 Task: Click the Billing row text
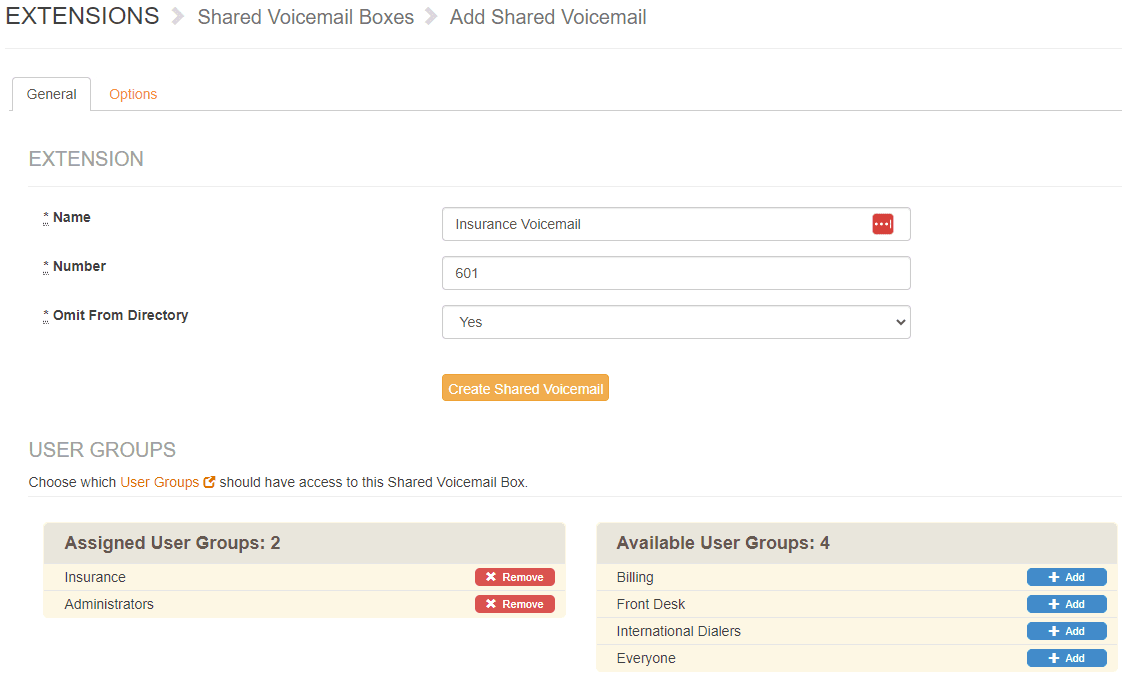point(635,577)
